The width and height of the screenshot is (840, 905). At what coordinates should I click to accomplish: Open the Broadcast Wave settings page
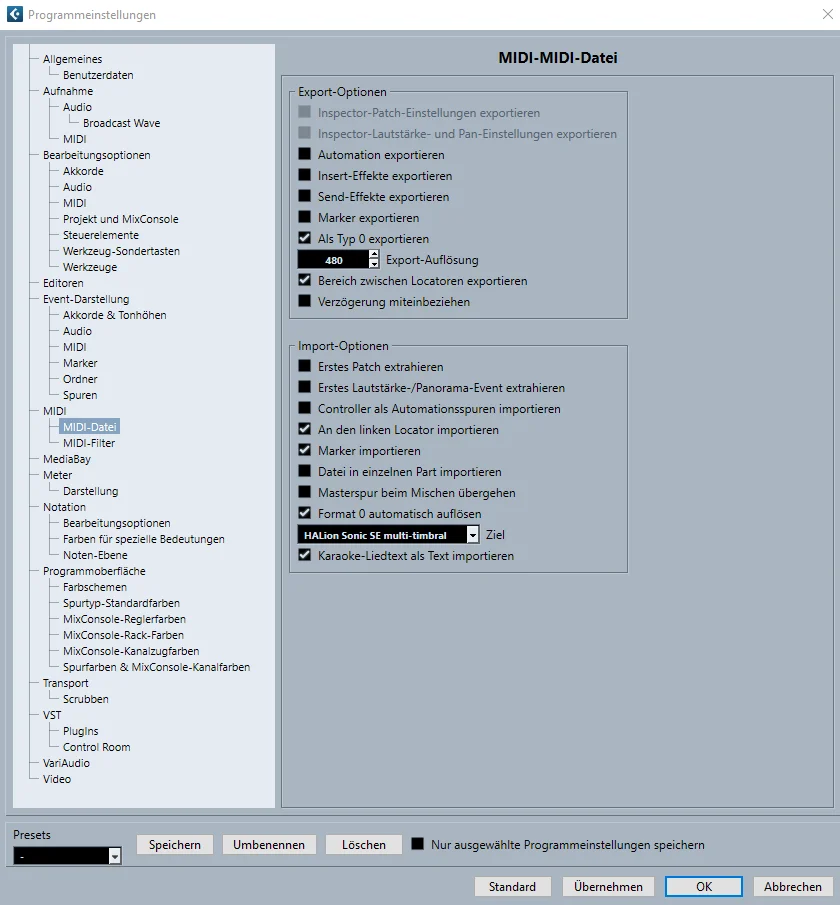[x=121, y=123]
